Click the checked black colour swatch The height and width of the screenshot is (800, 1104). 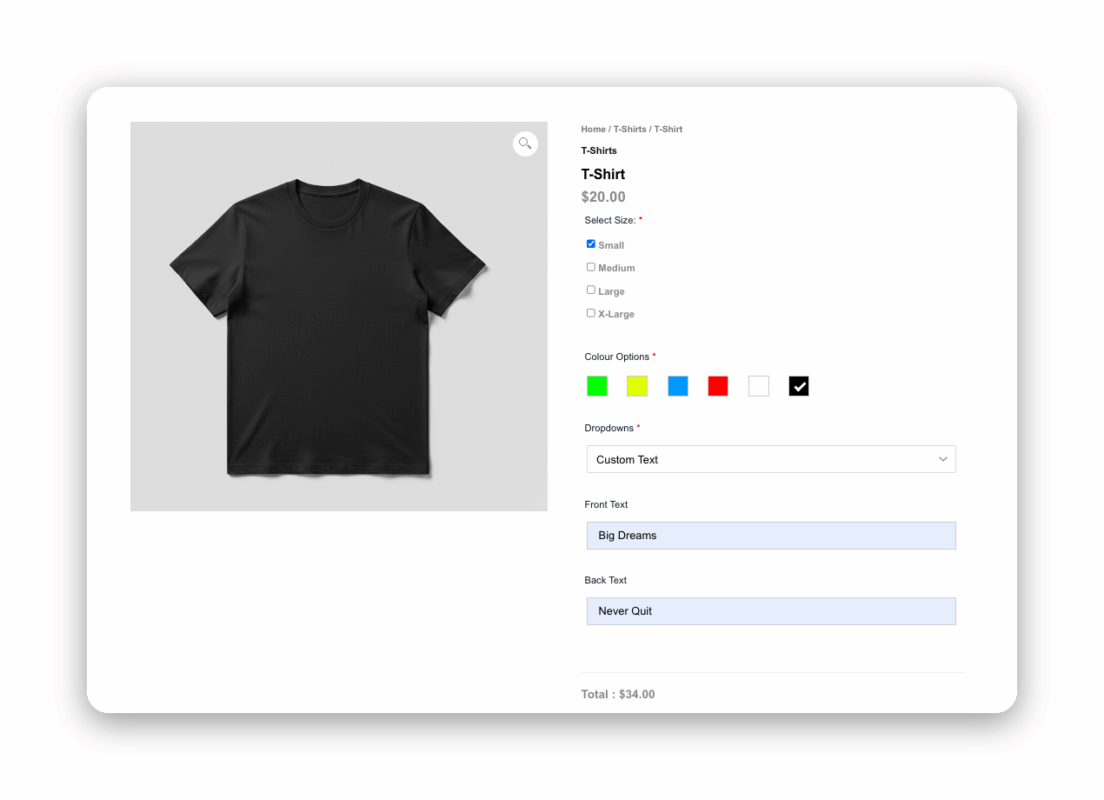point(798,386)
